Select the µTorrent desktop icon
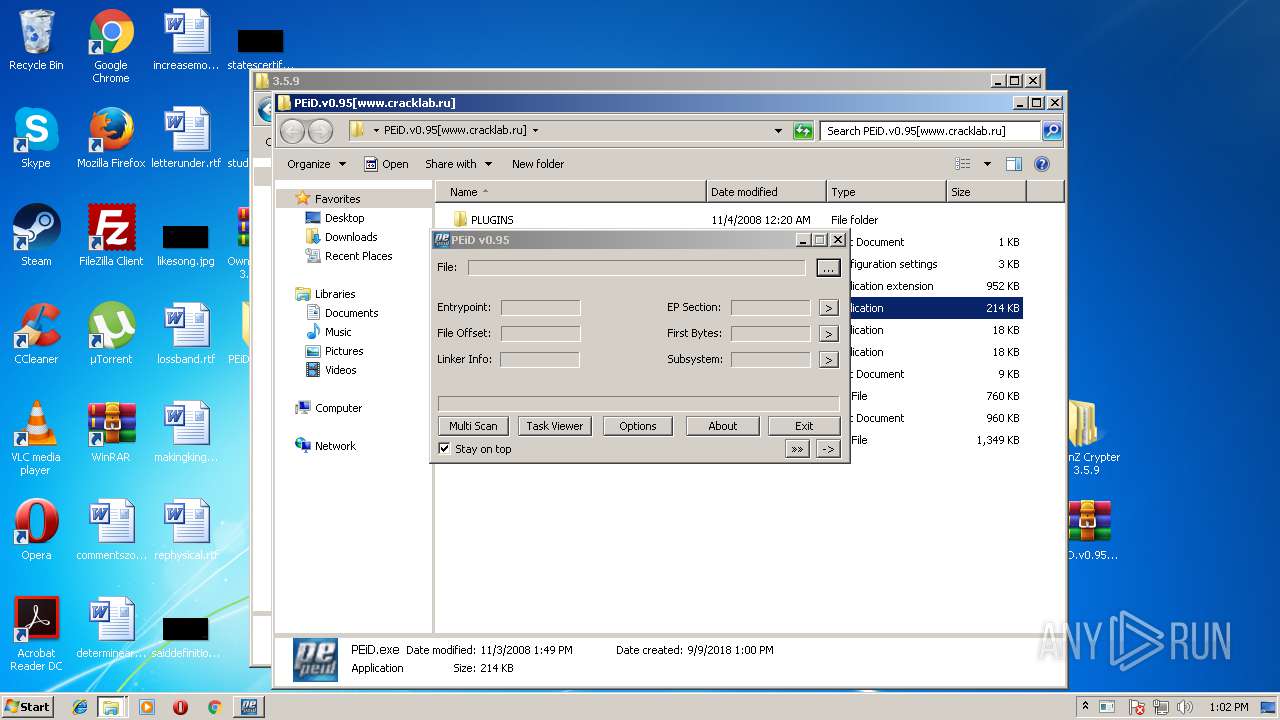The image size is (1280, 720). coord(111,334)
